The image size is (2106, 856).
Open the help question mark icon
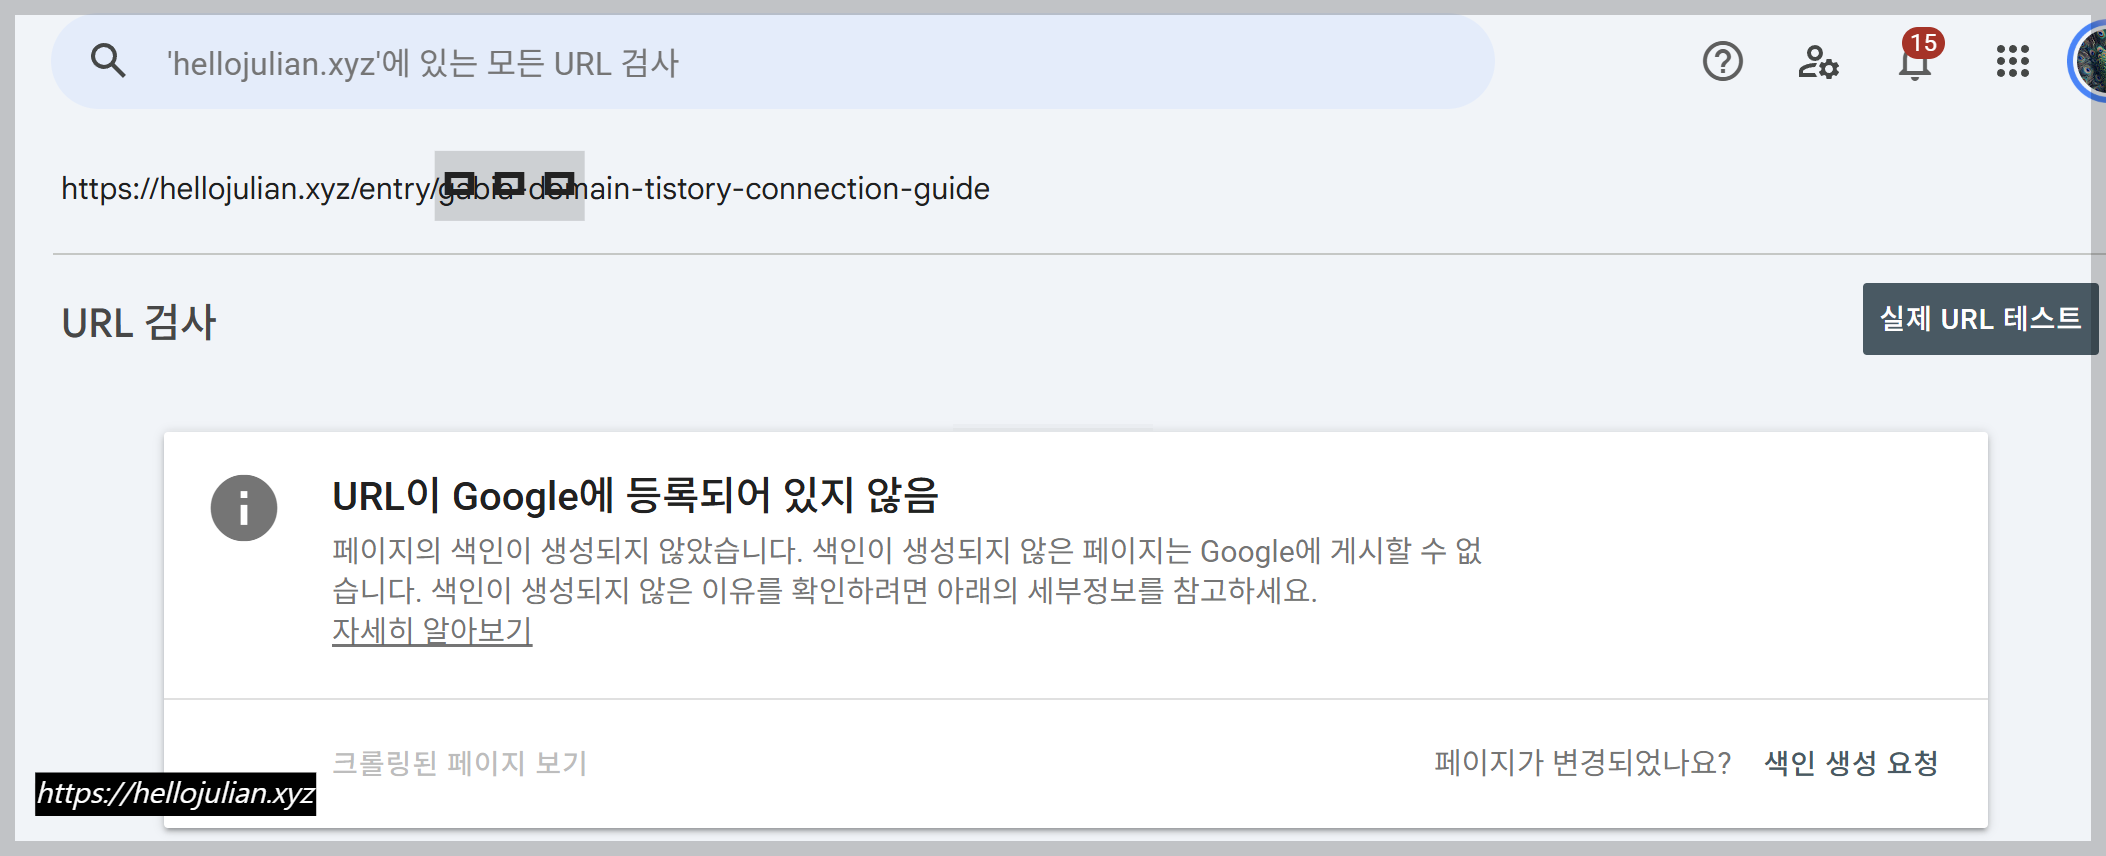(x=1722, y=62)
